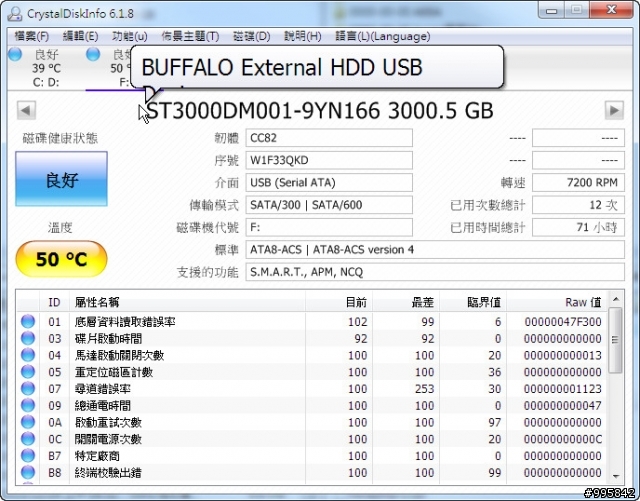Select the C: D: disk status orb

point(15,54)
